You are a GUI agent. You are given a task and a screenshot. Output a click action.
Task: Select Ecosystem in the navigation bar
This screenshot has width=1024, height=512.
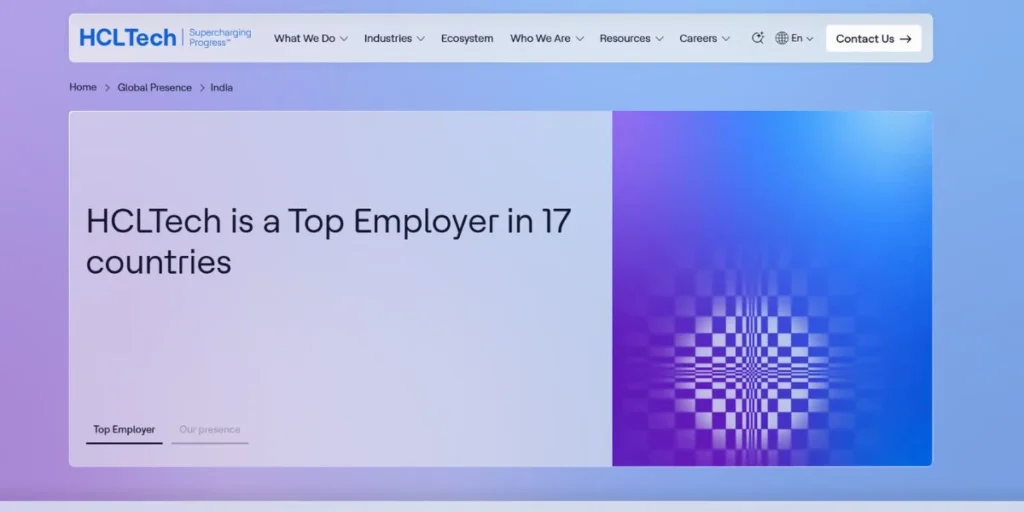(x=467, y=39)
